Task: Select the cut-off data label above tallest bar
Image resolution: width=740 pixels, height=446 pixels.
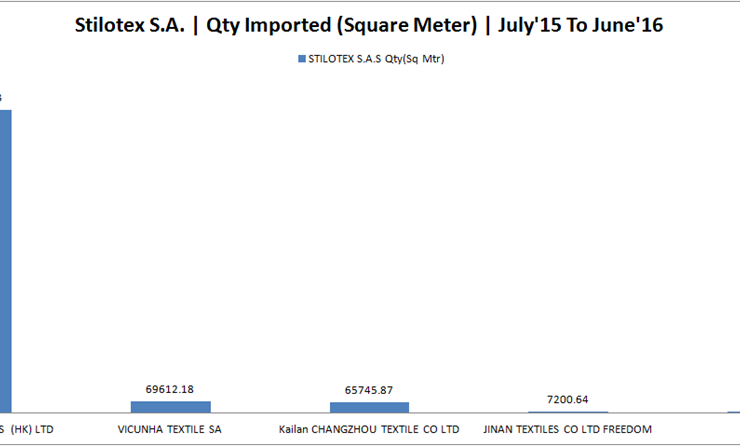Action: click(1, 98)
